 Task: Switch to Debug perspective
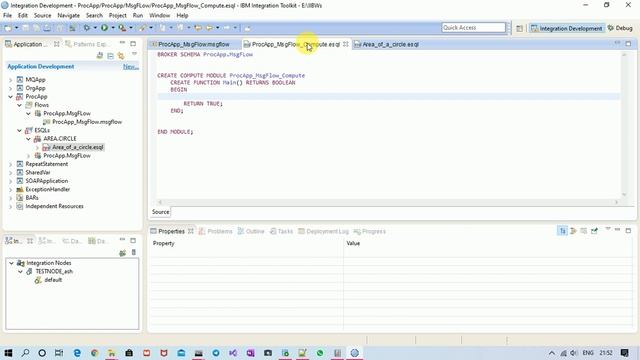(620, 28)
